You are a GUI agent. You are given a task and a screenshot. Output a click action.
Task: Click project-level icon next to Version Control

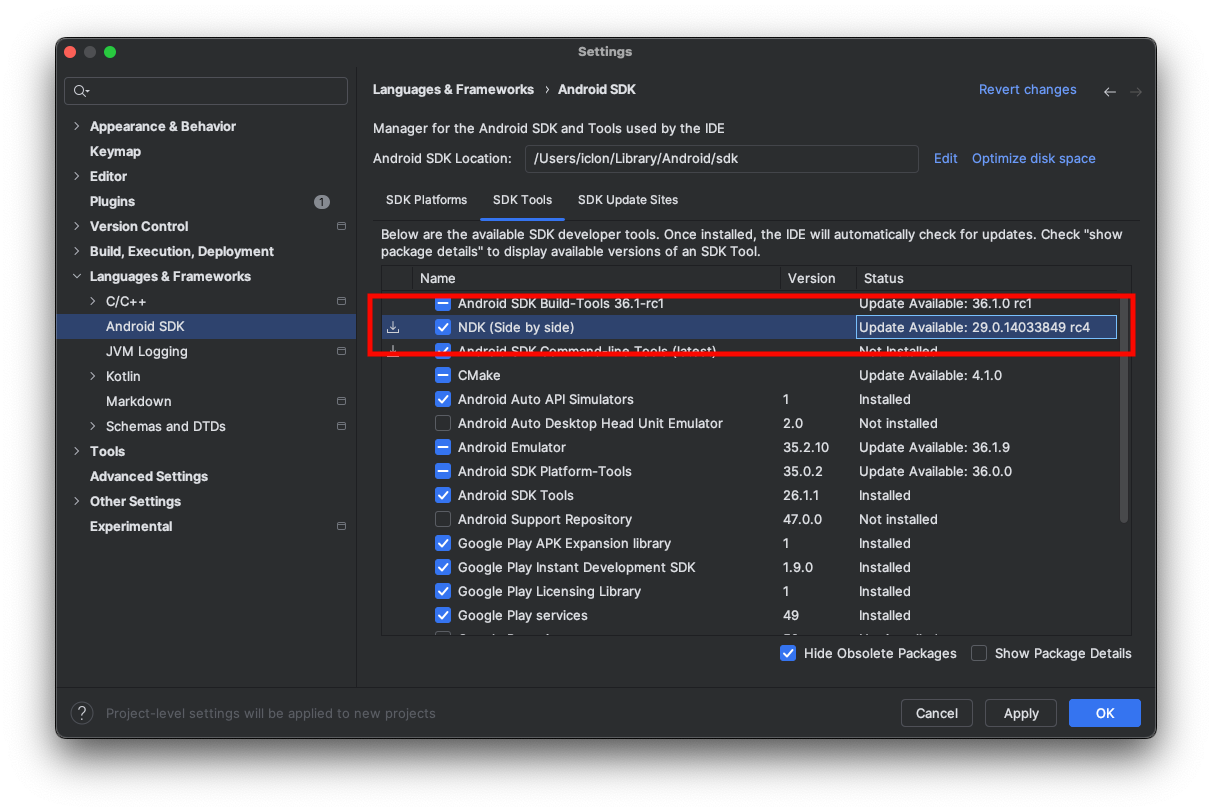coord(341,226)
